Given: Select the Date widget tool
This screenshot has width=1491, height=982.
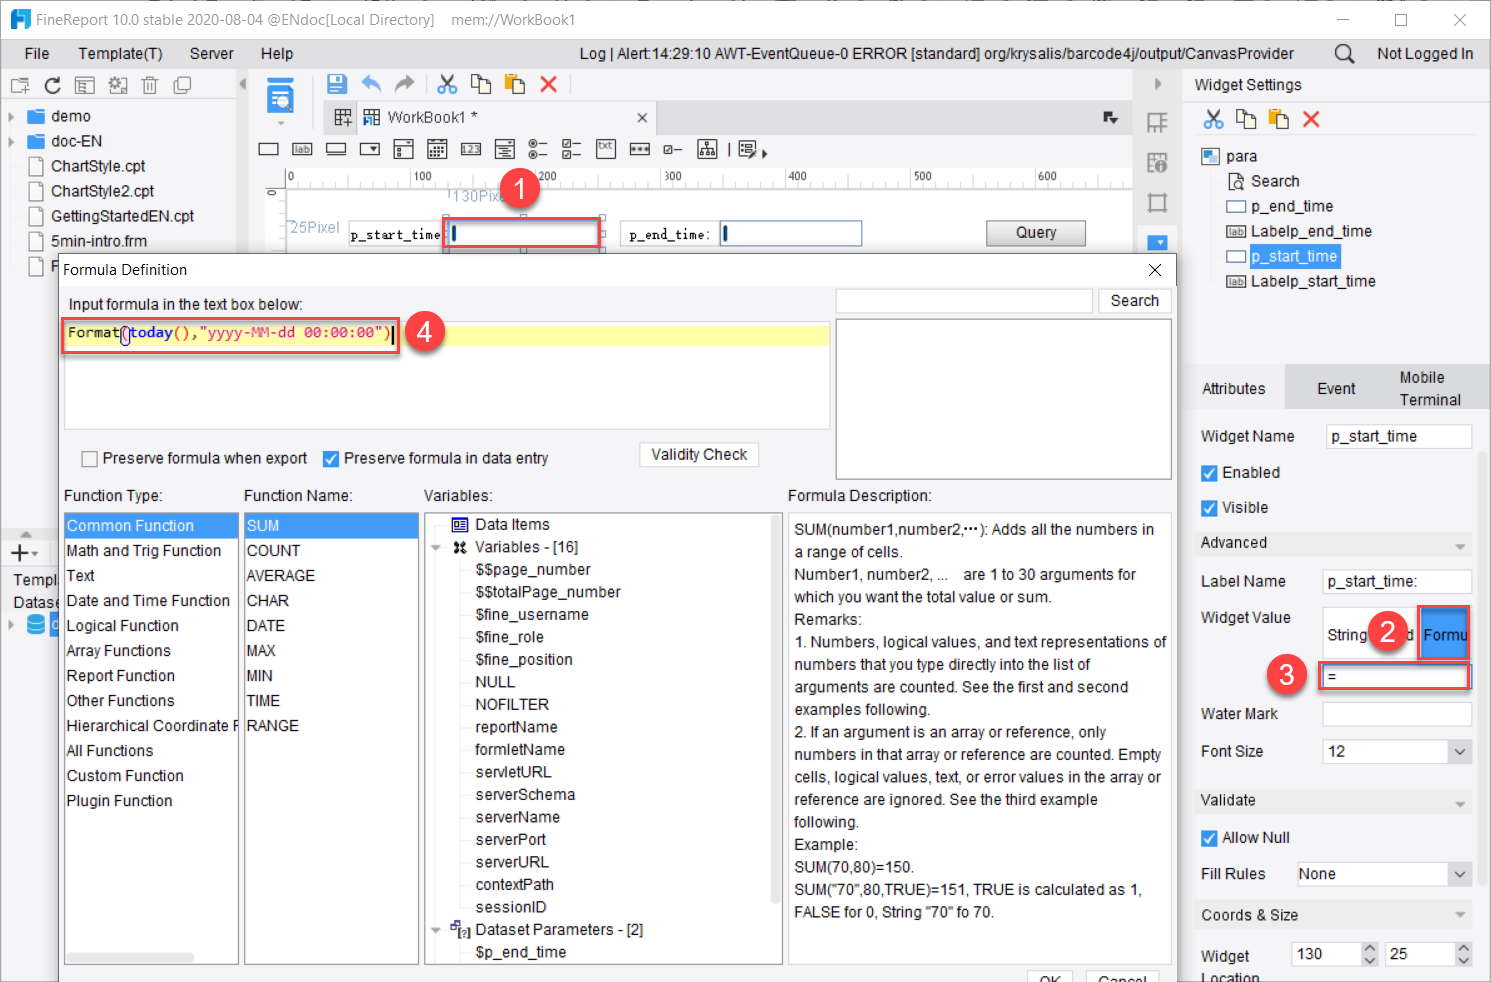Looking at the screenshot, I should point(437,148).
